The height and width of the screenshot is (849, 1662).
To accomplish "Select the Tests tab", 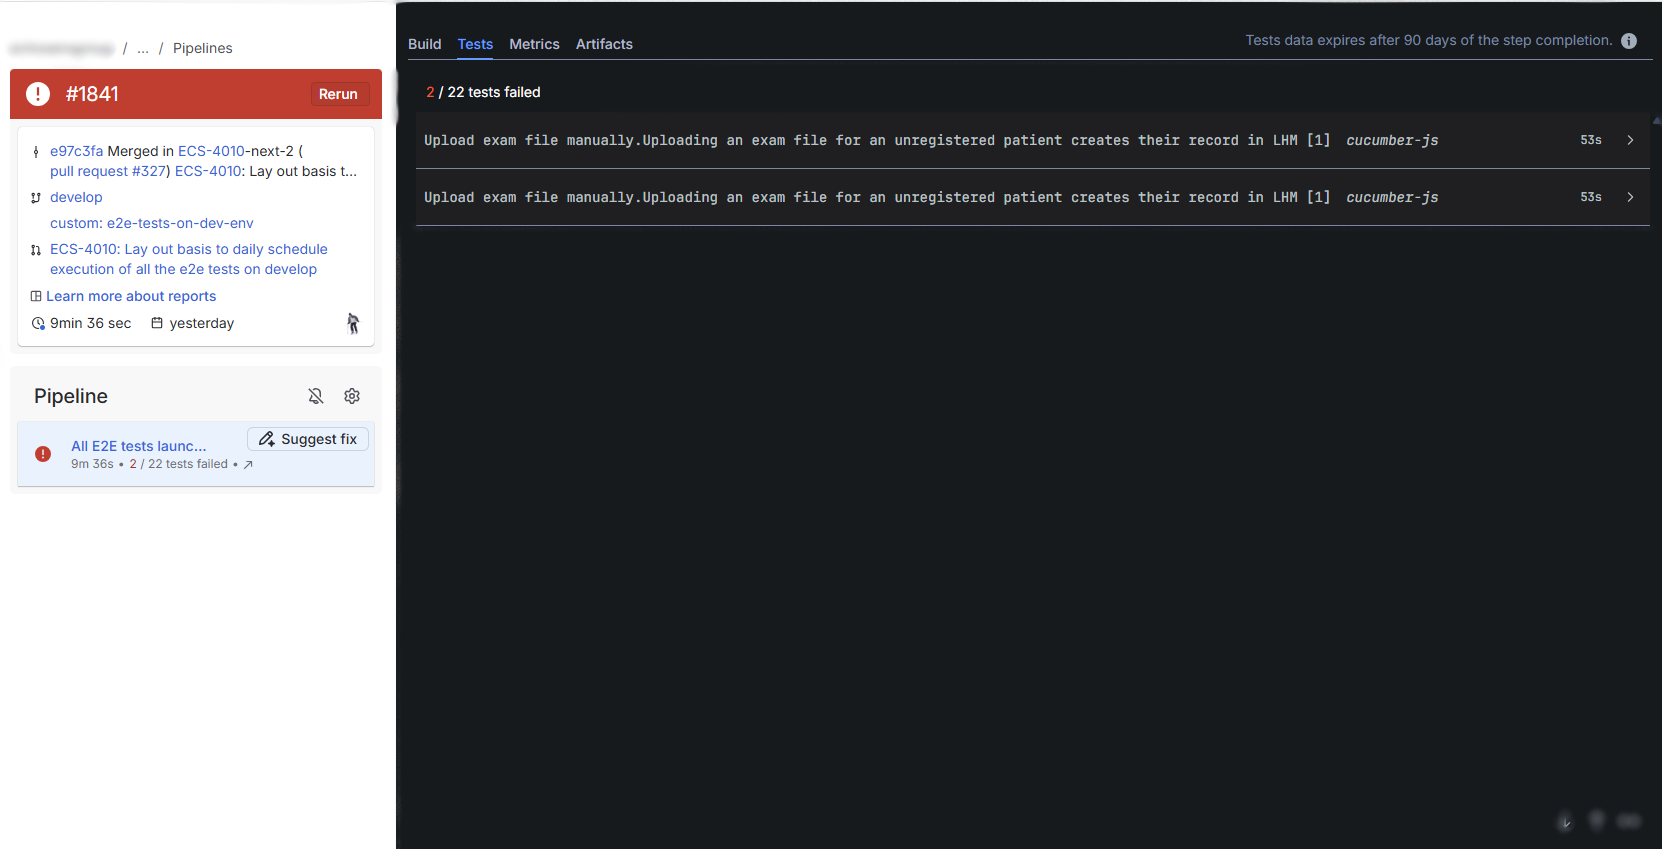I will pyautogui.click(x=475, y=44).
